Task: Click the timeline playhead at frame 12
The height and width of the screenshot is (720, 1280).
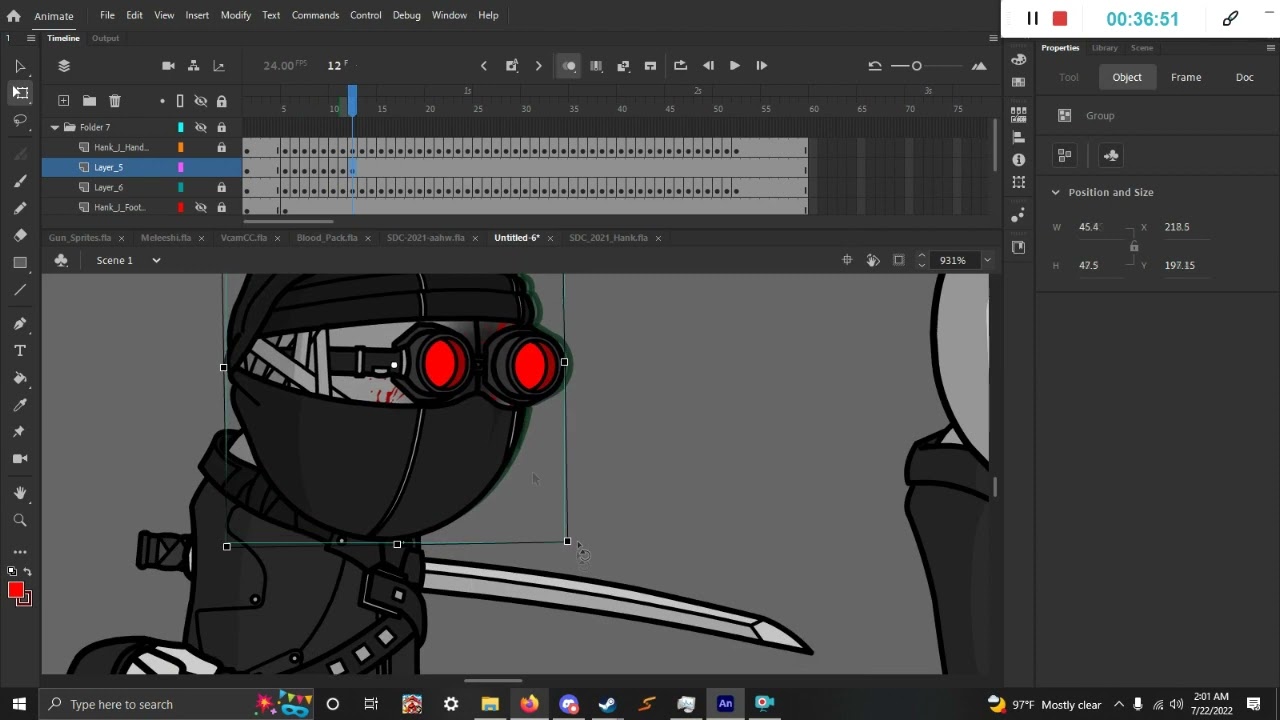Action: tap(352, 100)
